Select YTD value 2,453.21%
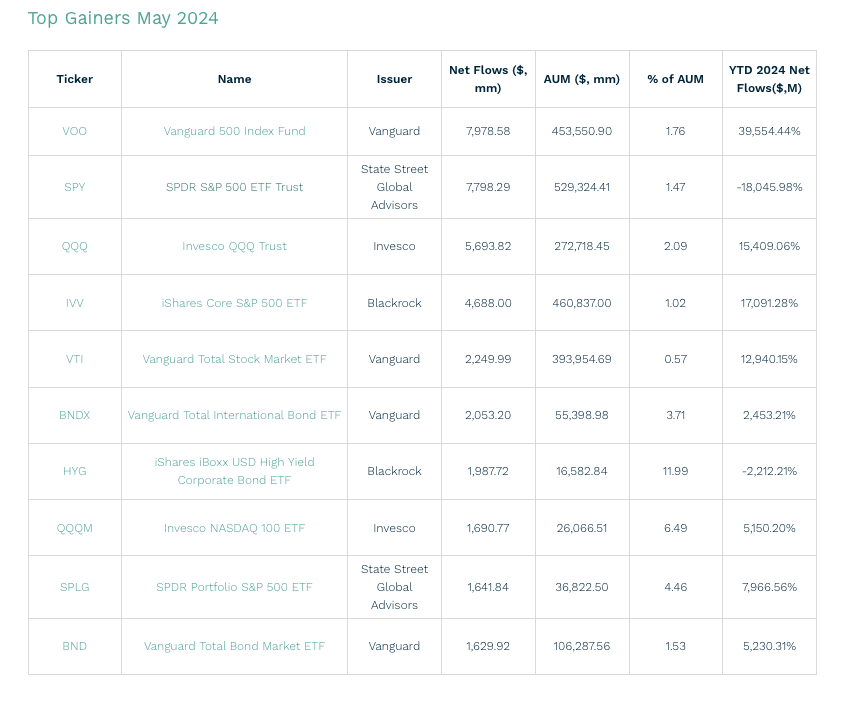The width and height of the screenshot is (846, 702). [x=769, y=415]
